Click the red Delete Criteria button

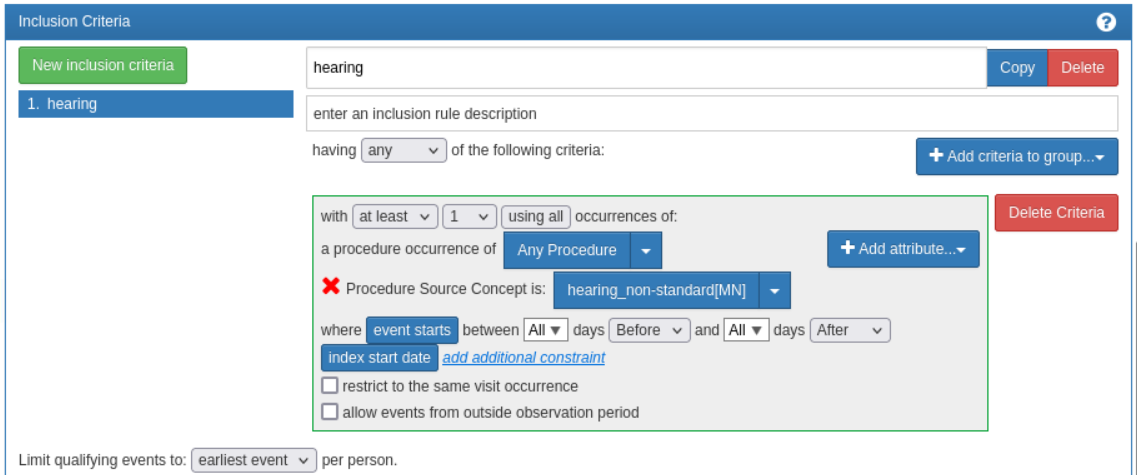1057,212
